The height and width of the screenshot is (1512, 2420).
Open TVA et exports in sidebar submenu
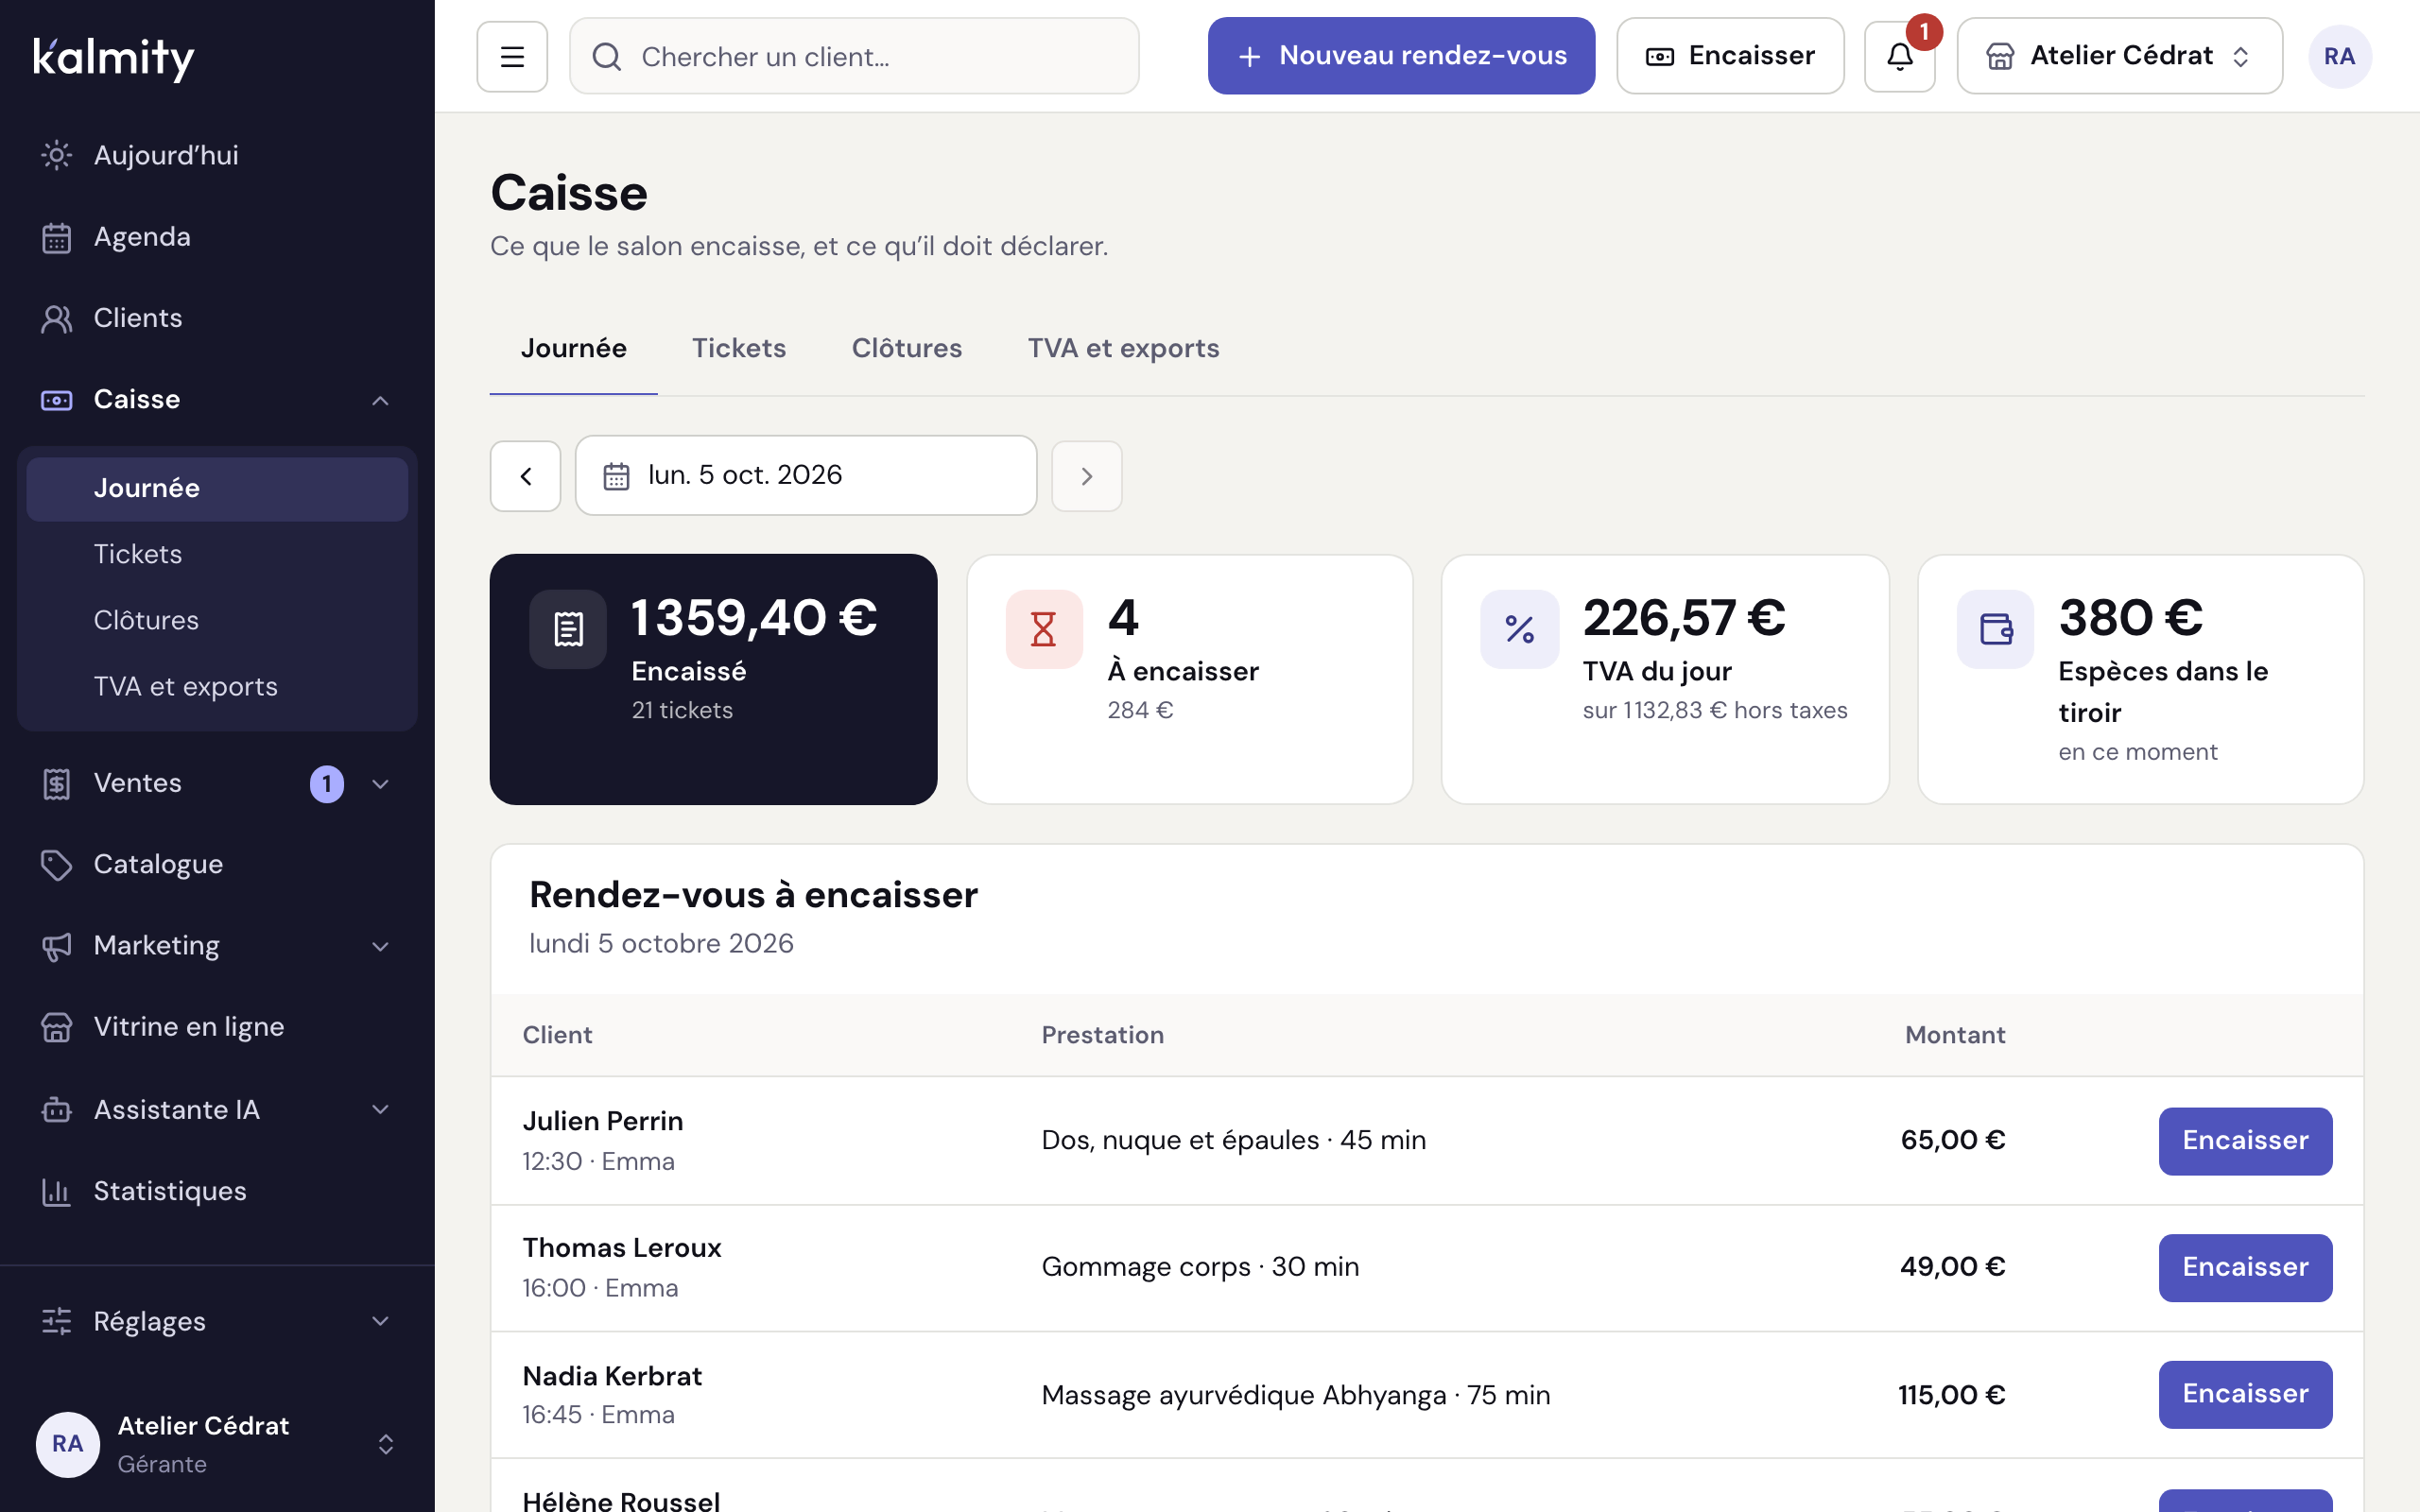(x=217, y=687)
